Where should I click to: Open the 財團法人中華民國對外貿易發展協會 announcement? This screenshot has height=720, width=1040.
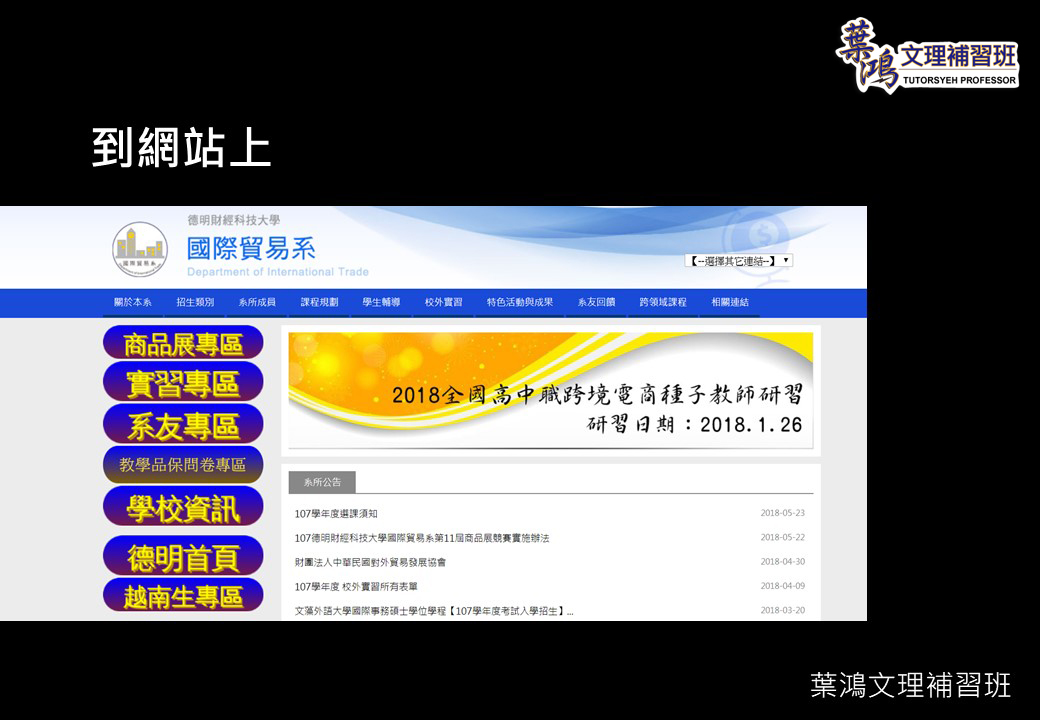(370, 562)
